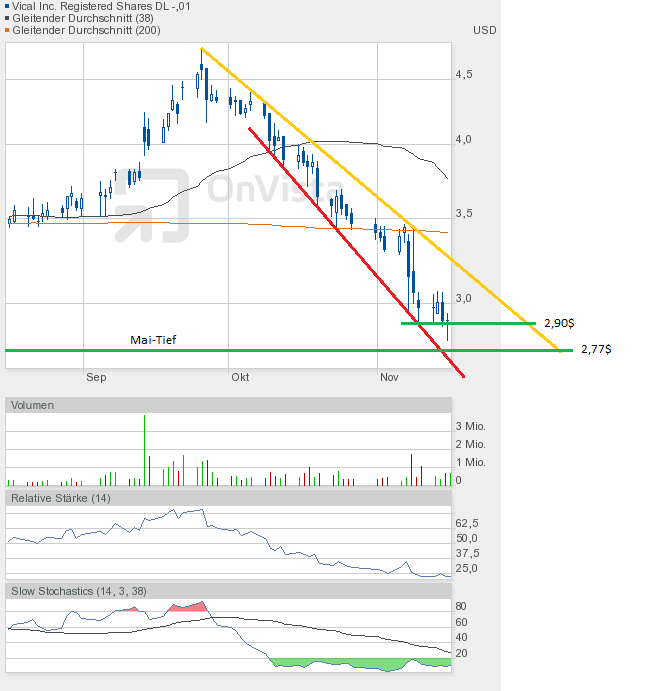The height and width of the screenshot is (691, 651).
Task: Click the Mai-Tief annotation label
Action: [154, 340]
